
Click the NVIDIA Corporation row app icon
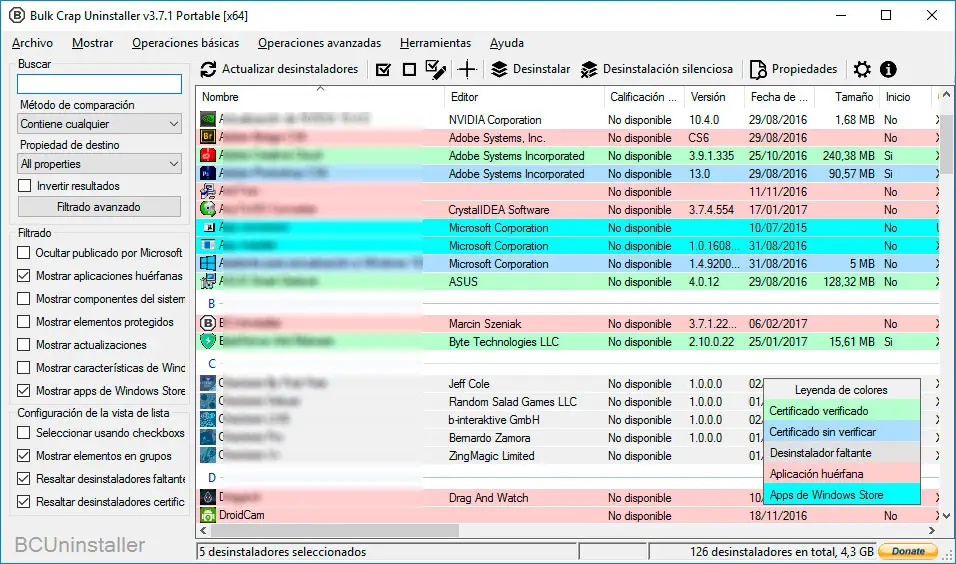tap(208, 119)
